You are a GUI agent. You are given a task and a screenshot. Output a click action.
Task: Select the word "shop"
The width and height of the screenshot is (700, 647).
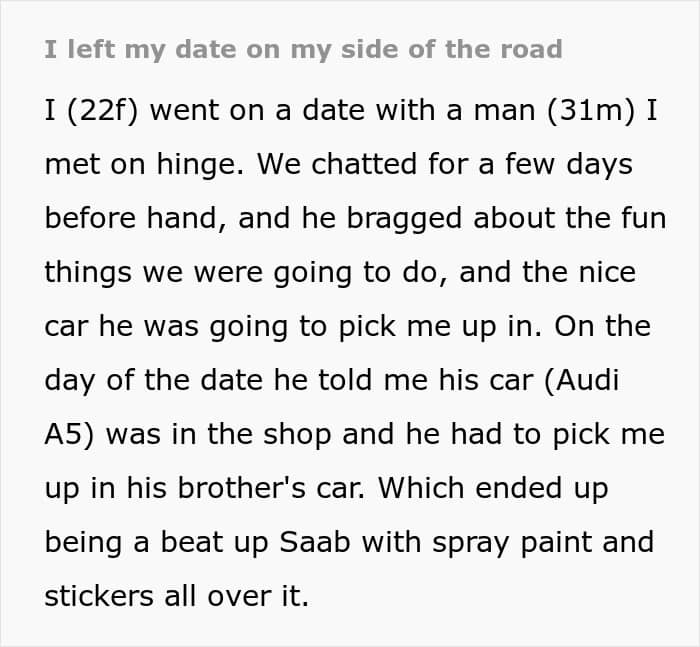tap(297, 435)
